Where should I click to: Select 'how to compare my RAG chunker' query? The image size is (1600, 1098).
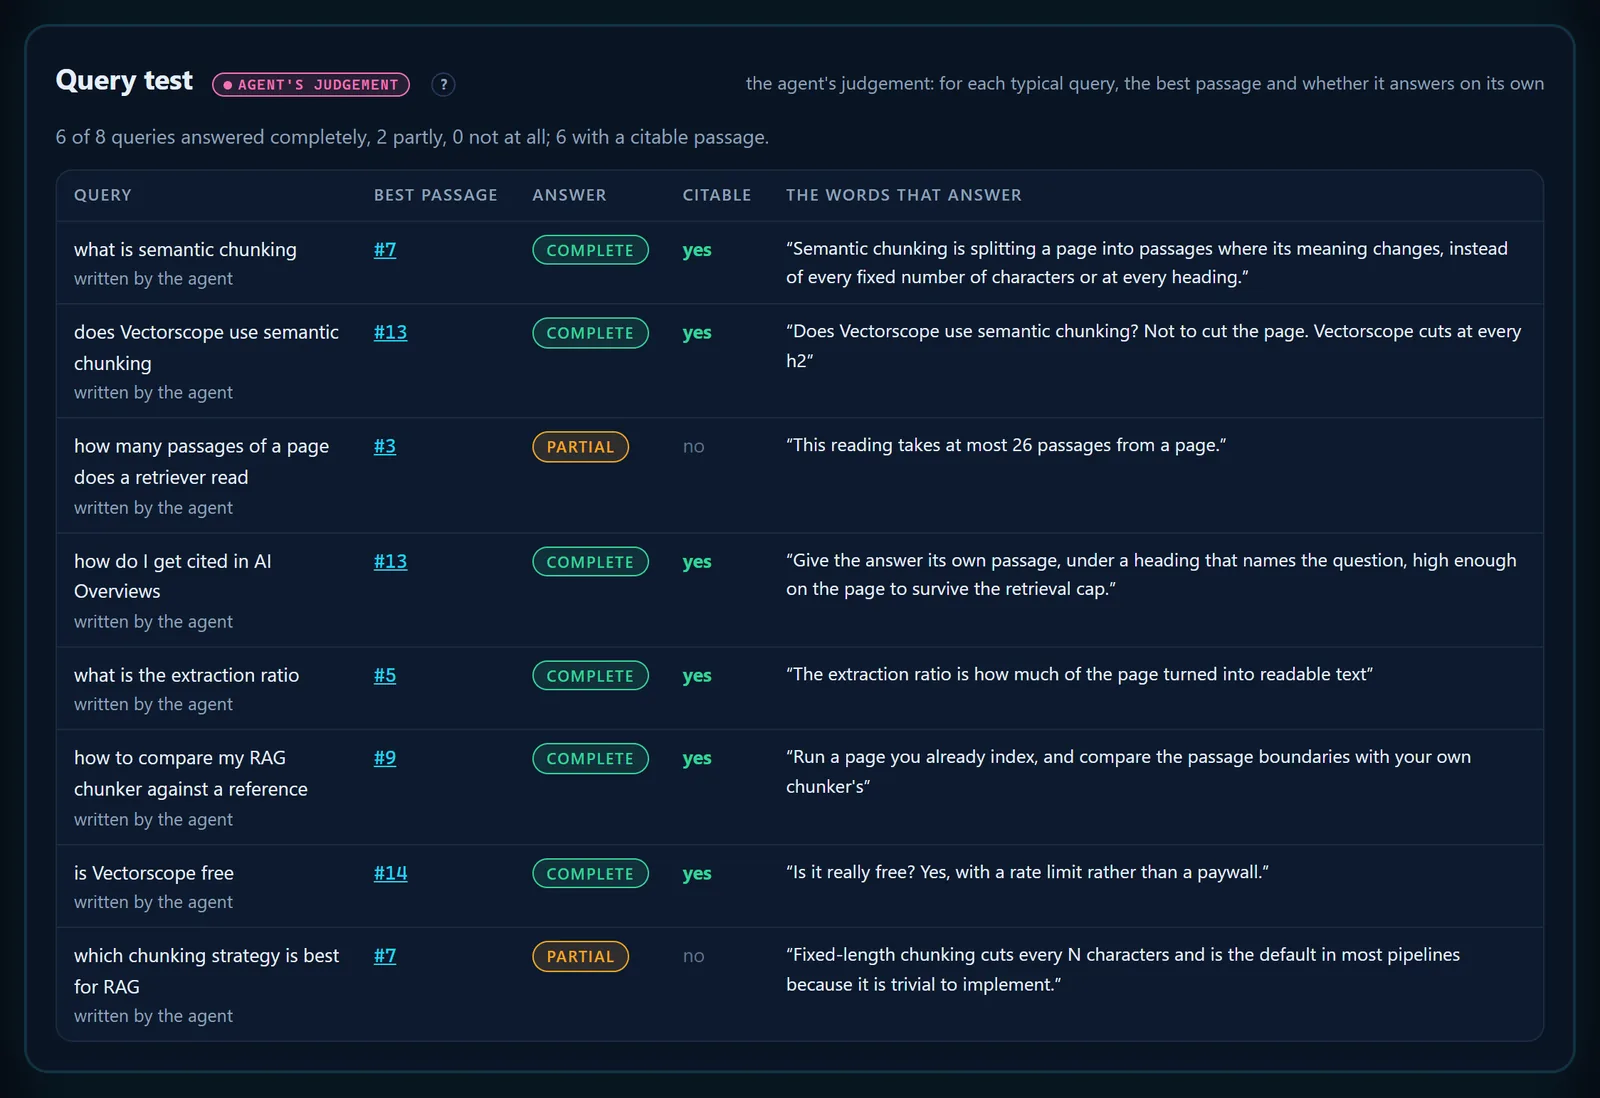(x=191, y=773)
